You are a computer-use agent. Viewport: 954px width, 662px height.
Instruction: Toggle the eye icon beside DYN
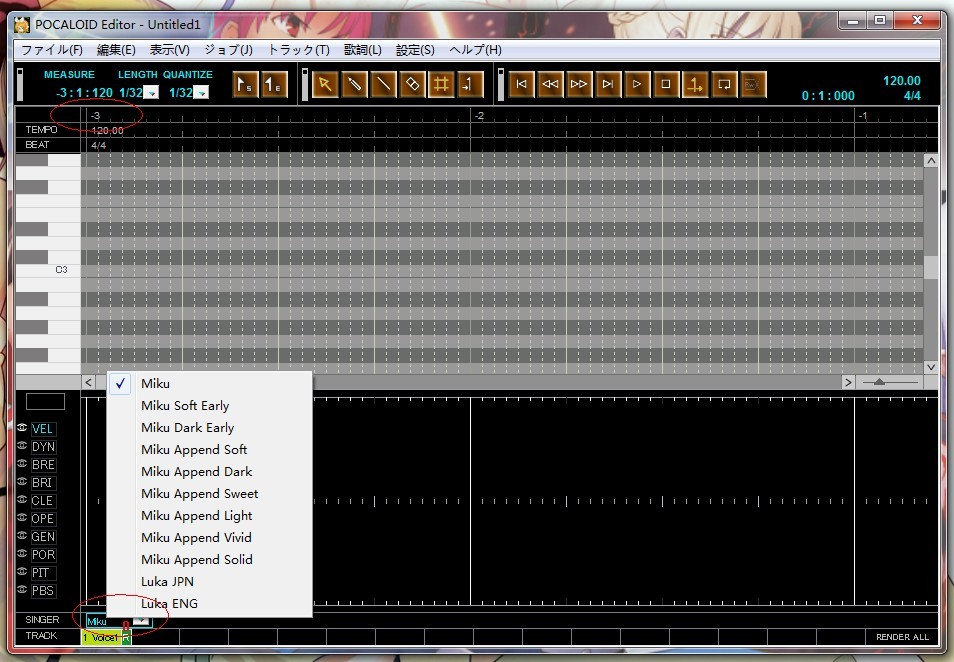(x=22, y=446)
